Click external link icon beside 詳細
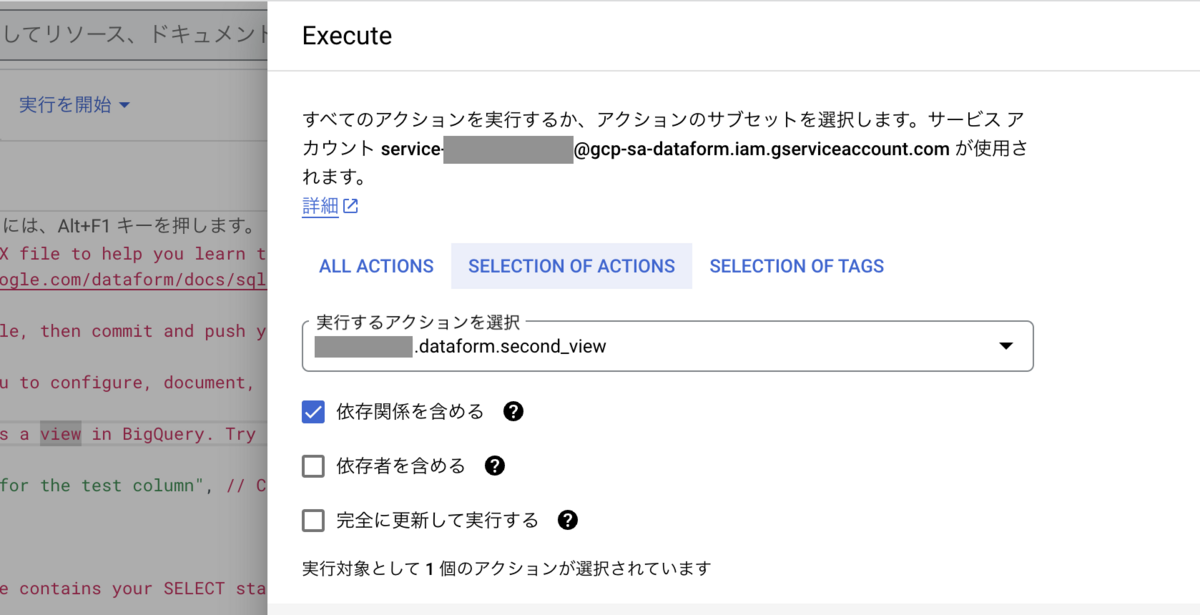 (351, 207)
